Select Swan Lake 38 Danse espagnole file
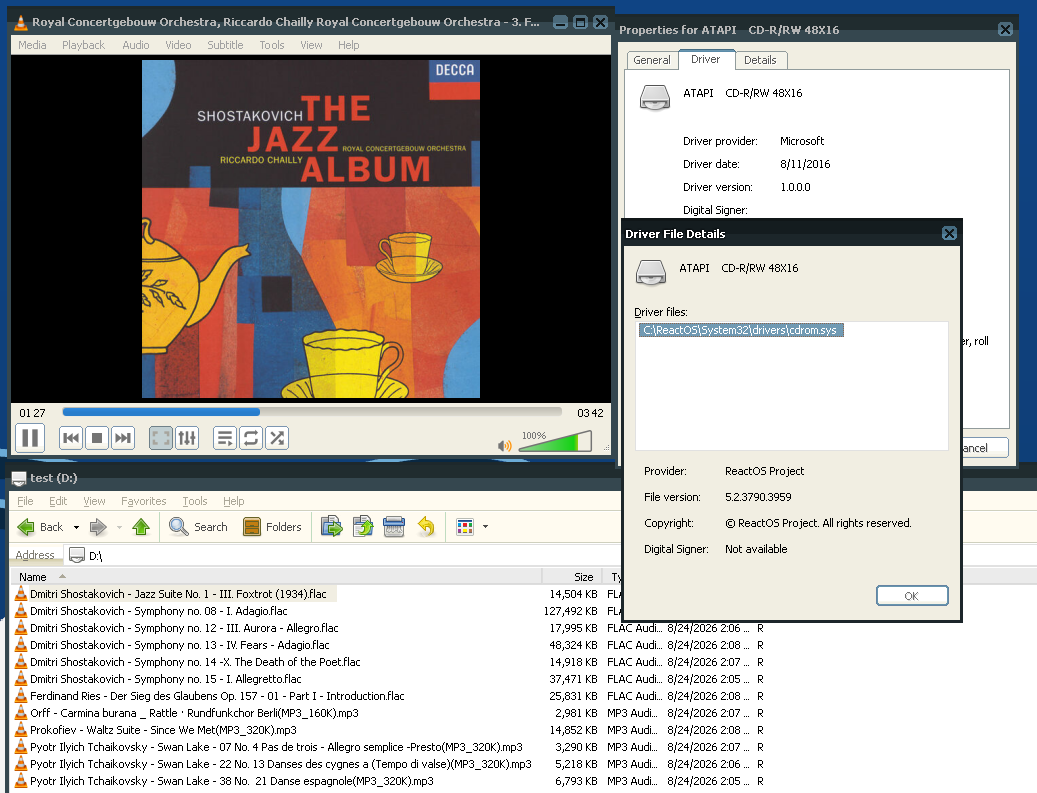Image resolution: width=1037 pixels, height=793 pixels. [231, 782]
